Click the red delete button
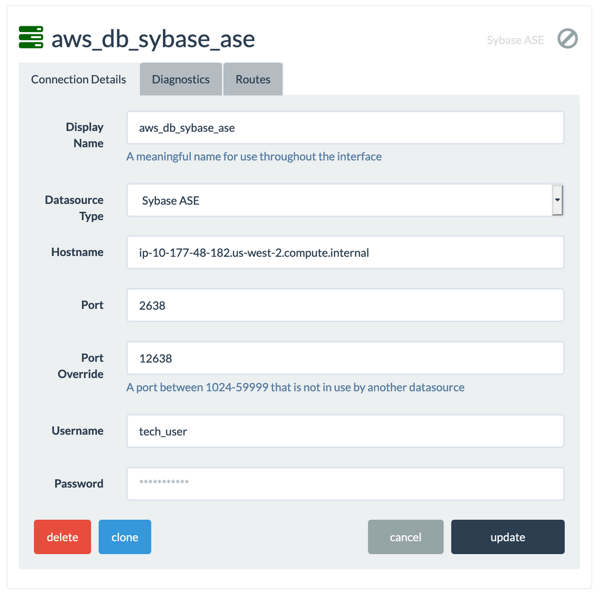The width and height of the screenshot is (600, 594). tap(62, 537)
